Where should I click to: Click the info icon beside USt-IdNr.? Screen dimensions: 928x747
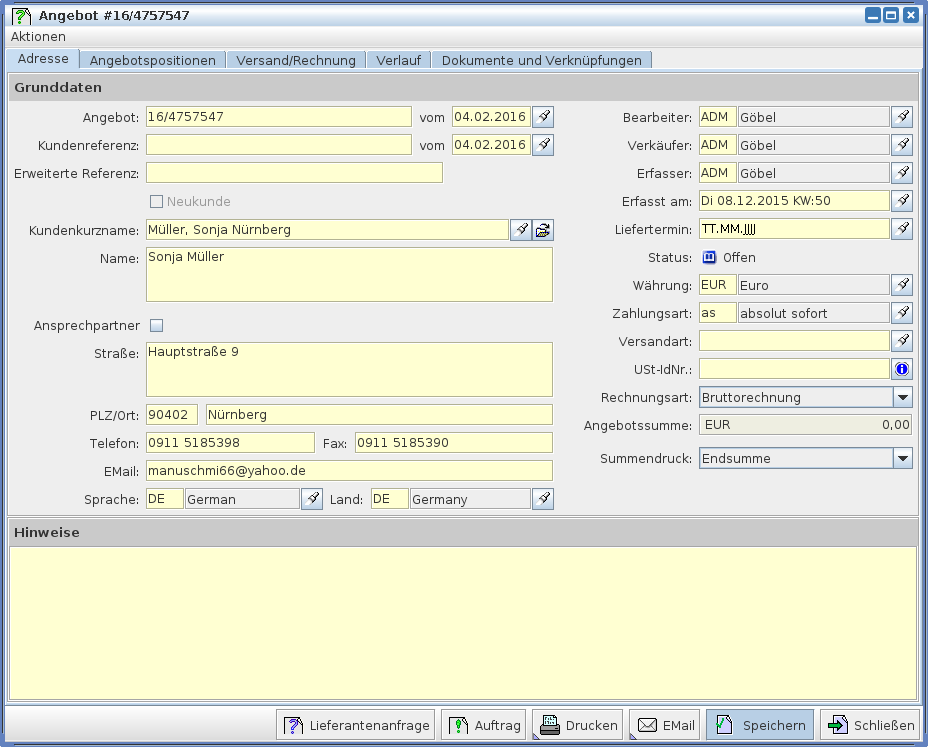point(902,369)
